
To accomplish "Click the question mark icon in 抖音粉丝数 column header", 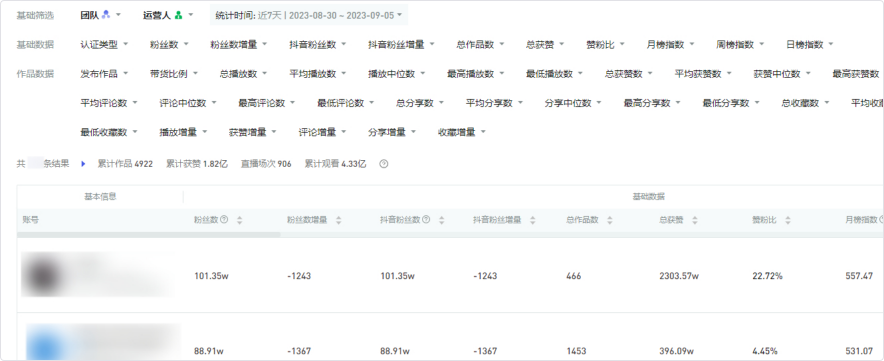I will click(426, 219).
